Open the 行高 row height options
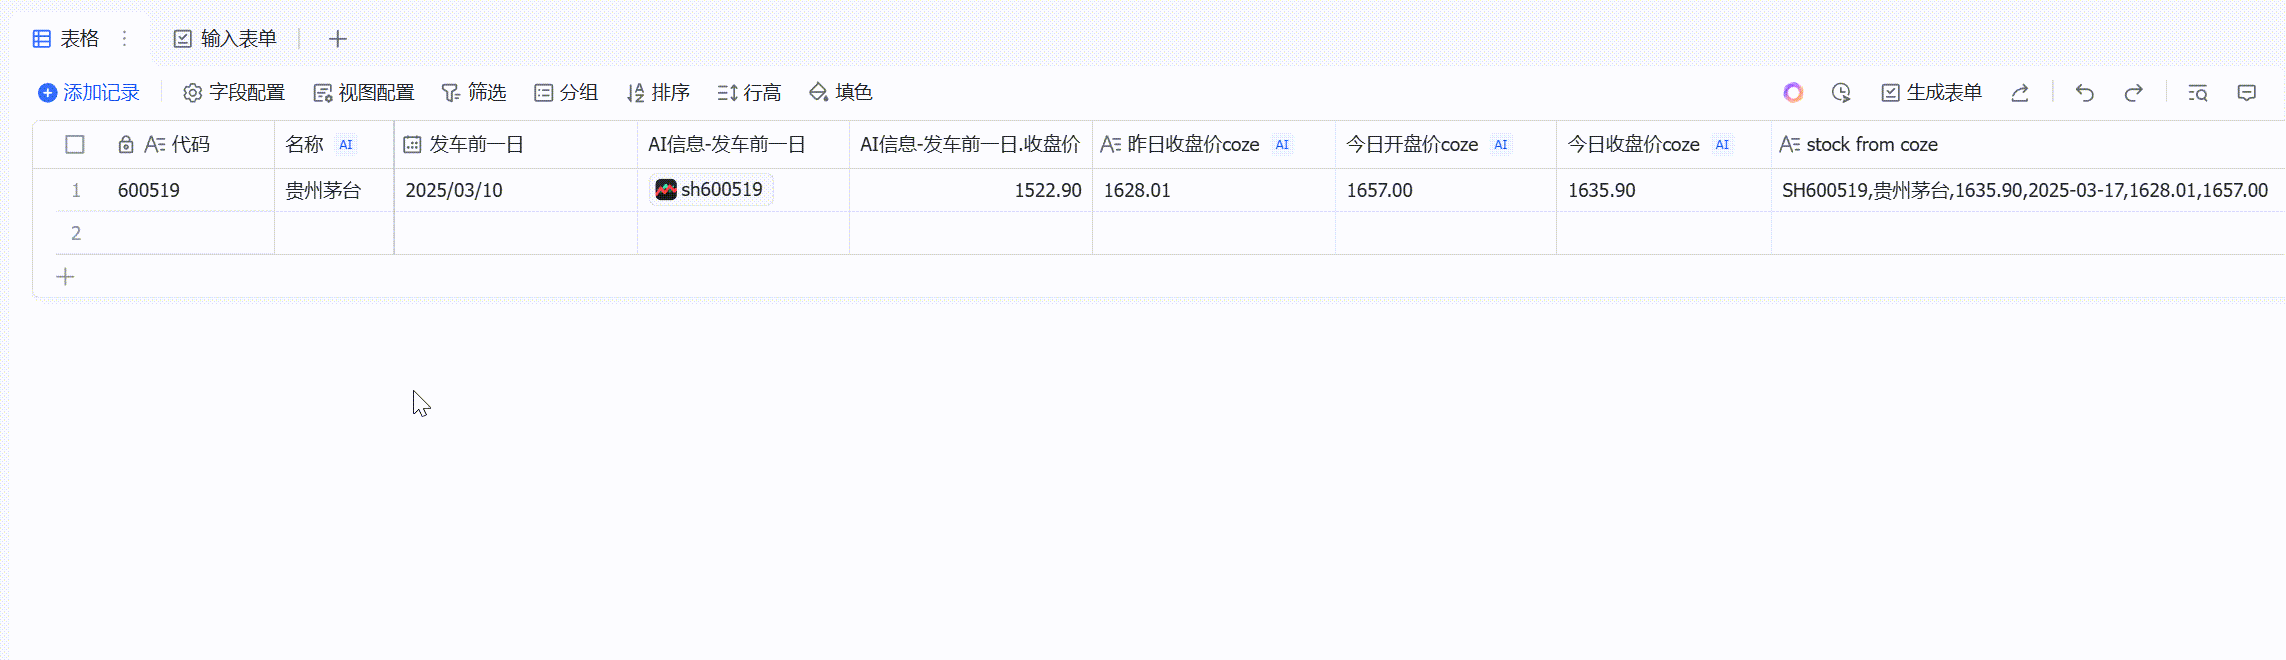Screen dimensions: 2286x660 (749, 93)
